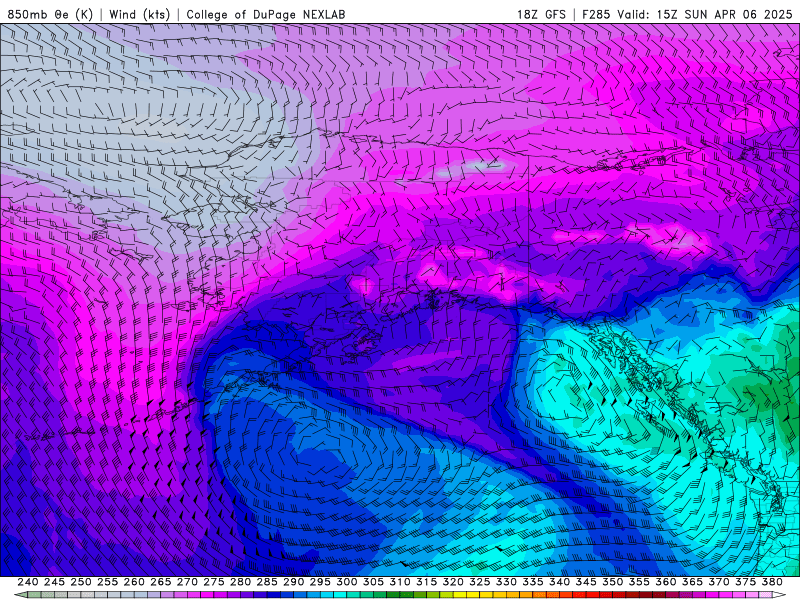Click the "850mb θe (K)" title text
The image size is (800, 600).
50,14
